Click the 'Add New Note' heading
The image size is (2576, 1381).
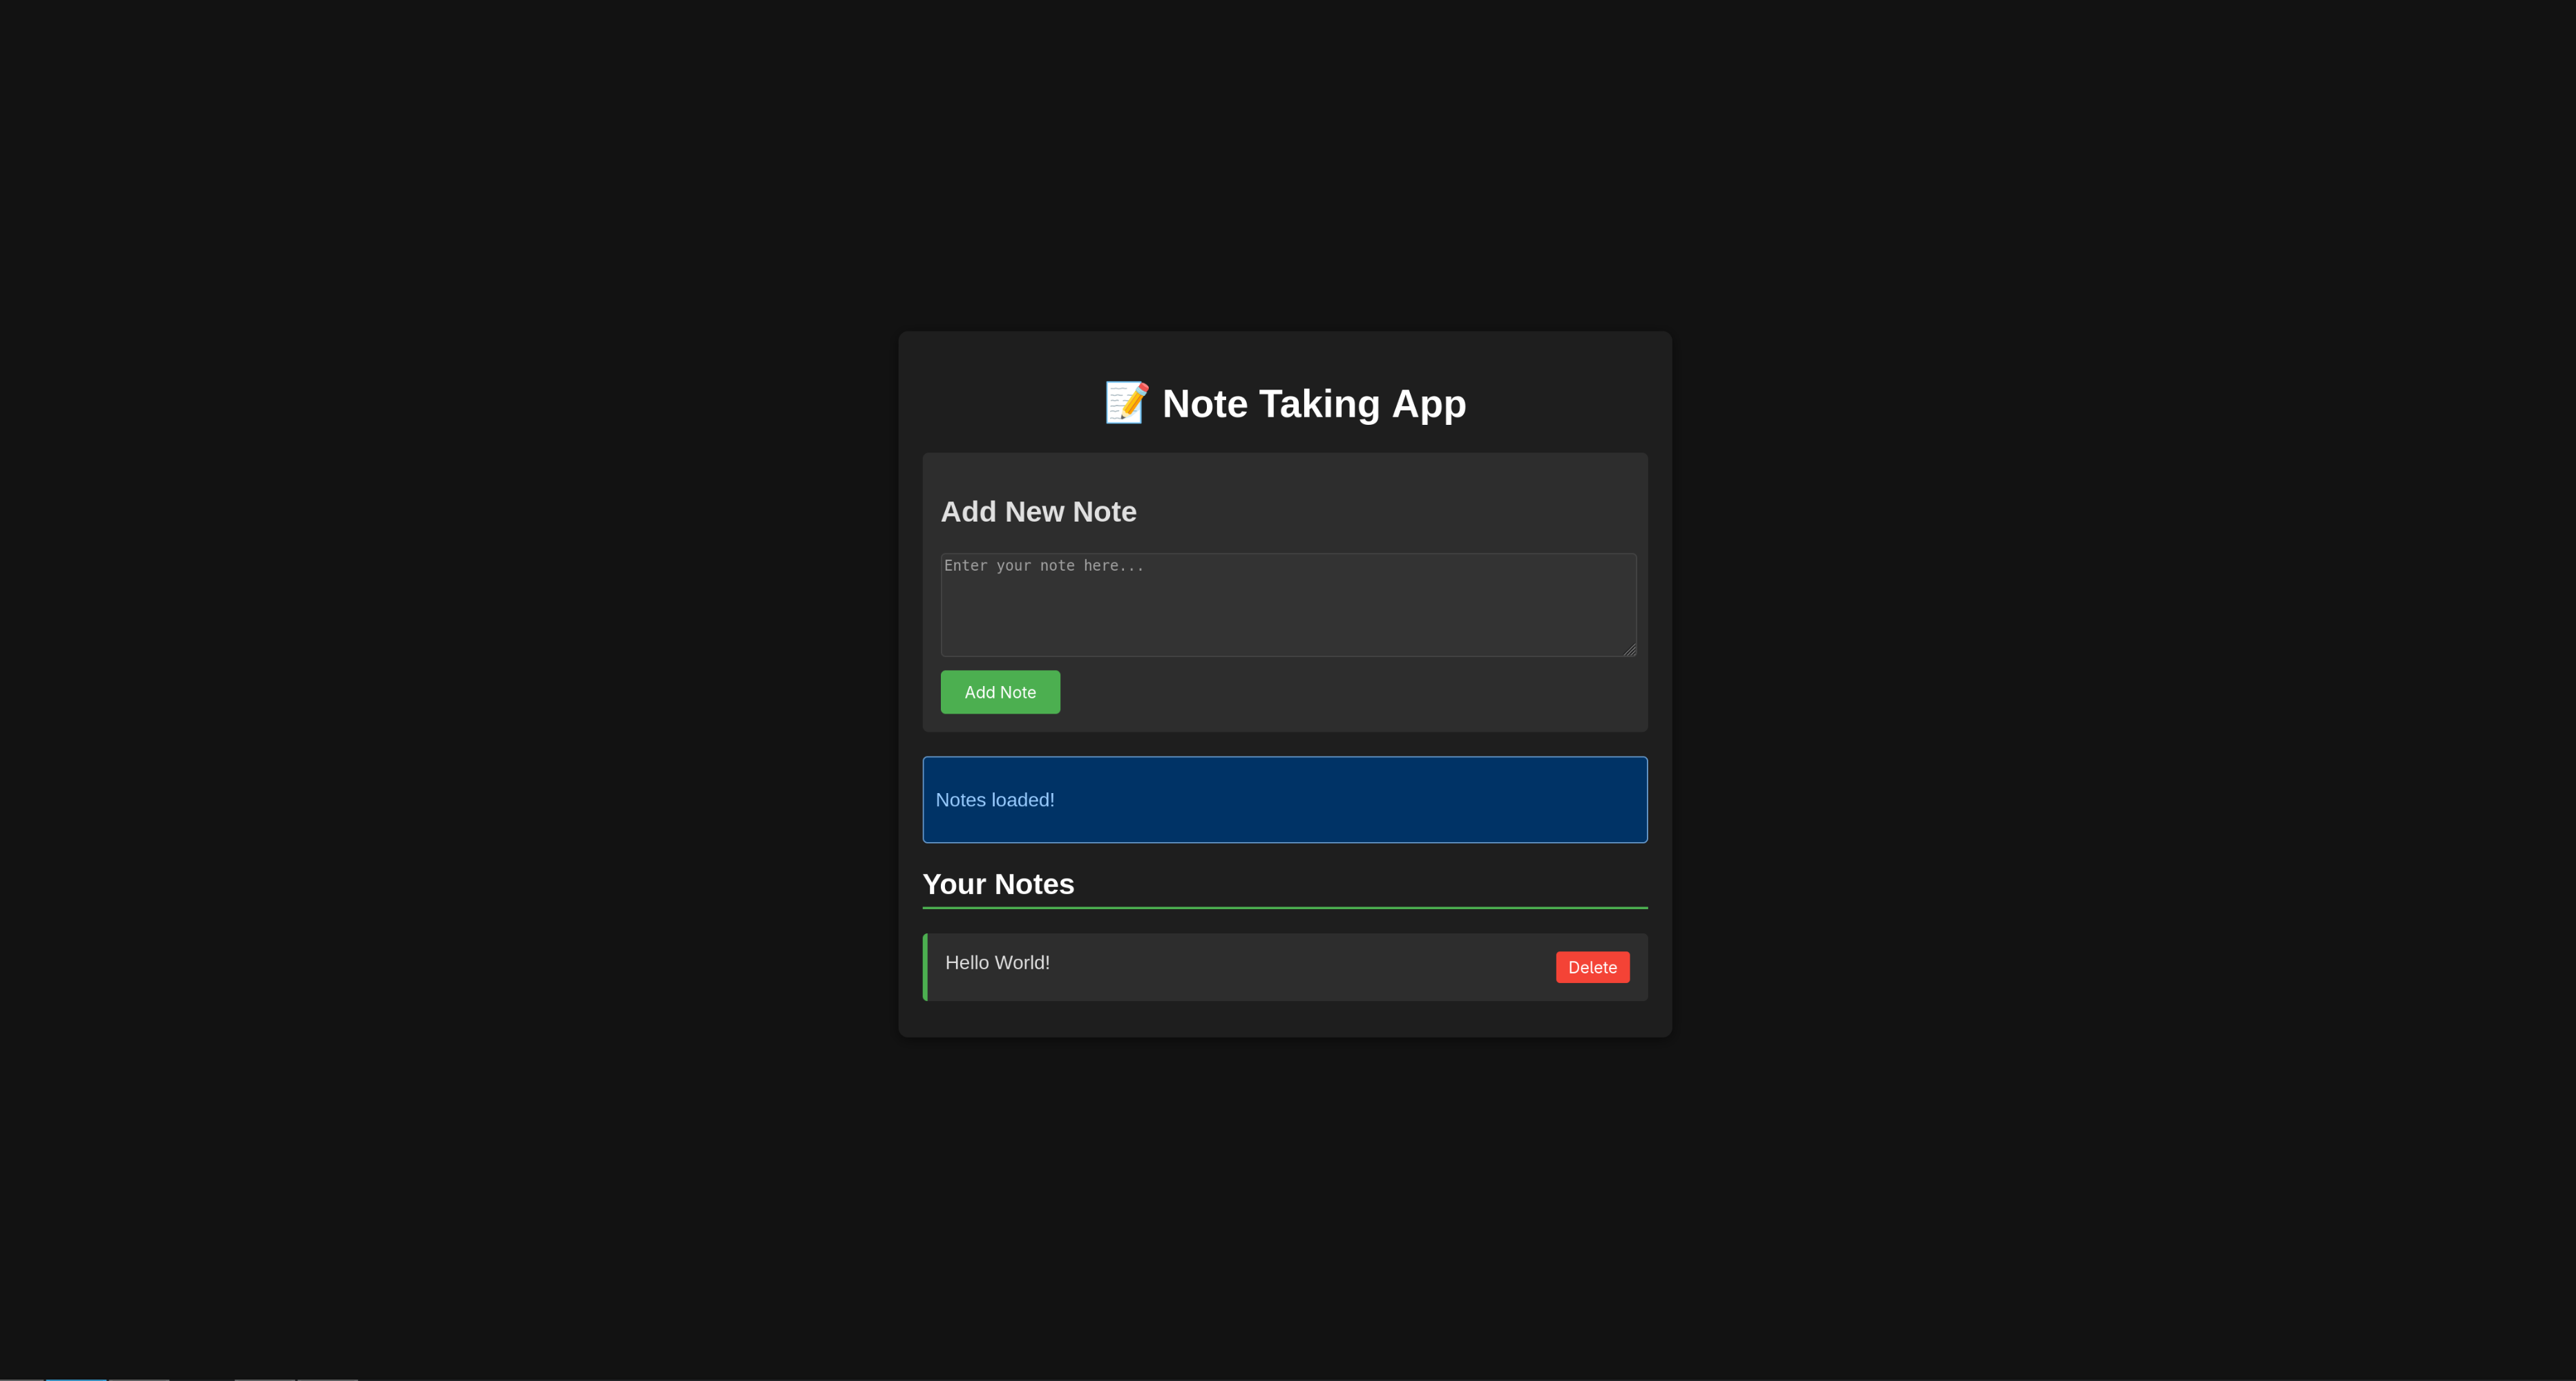[x=1038, y=512]
